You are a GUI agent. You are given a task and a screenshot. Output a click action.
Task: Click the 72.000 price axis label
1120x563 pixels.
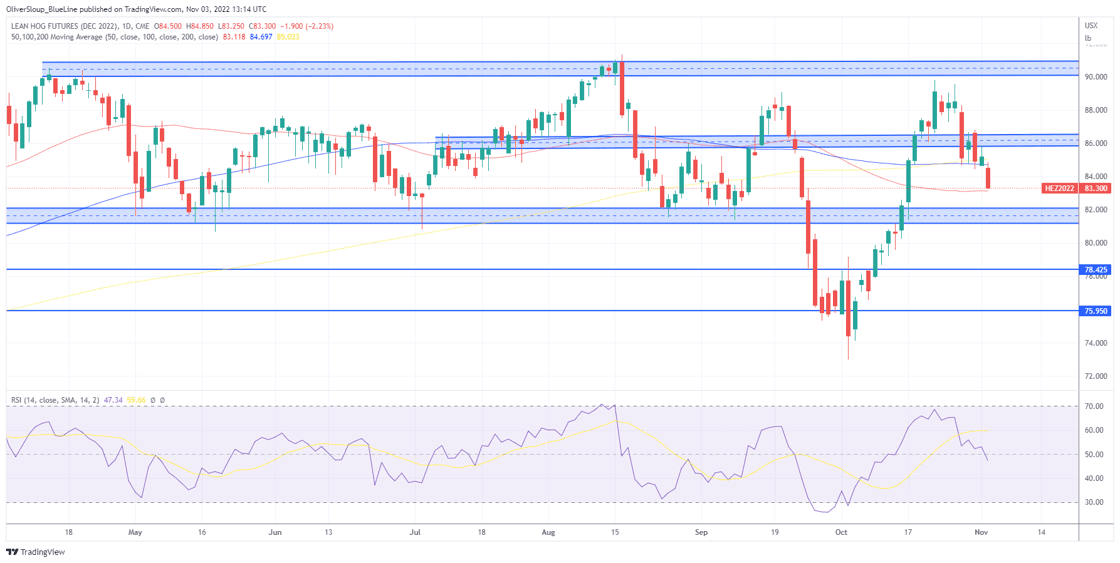[1096, 377]
